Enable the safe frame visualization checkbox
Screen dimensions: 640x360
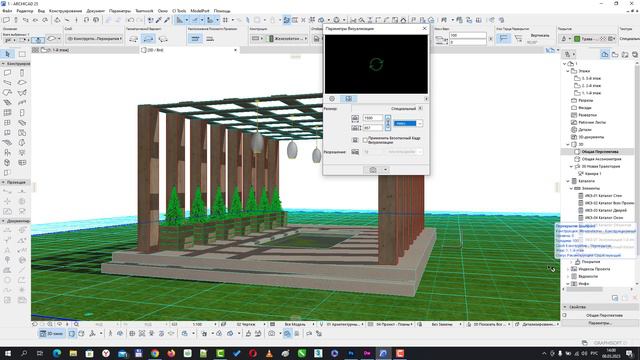[x=365, y=140]
